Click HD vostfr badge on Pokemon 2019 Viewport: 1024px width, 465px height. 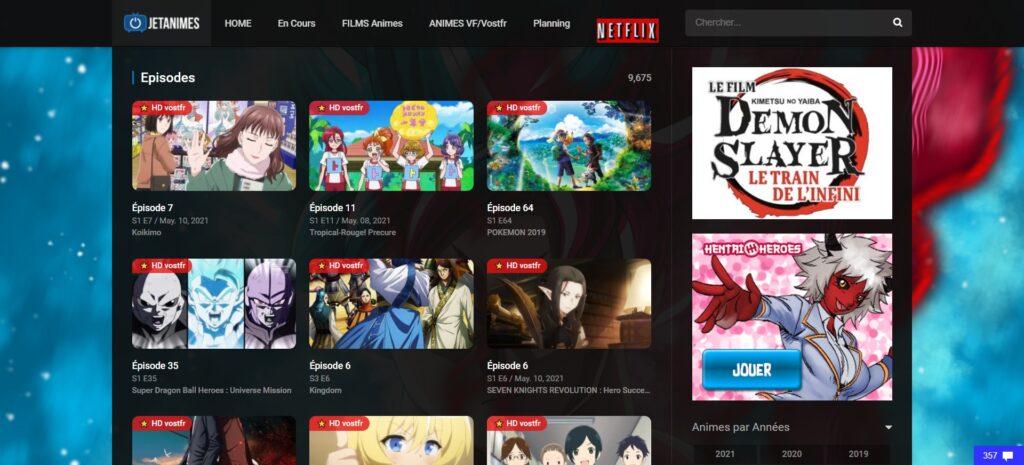point(517,108)
